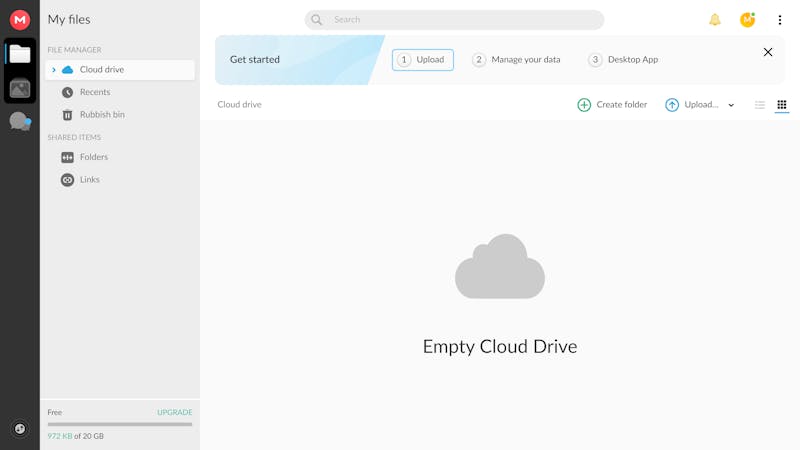This screenshot has width=800, height=450.
Task: Click the Upload... button
Action: point(692,105)
